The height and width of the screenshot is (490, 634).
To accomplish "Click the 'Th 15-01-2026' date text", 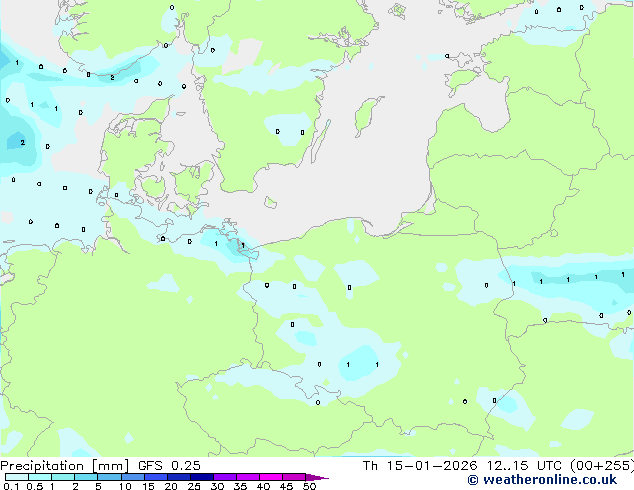I will pyautogui.click(x=420, y=466).
